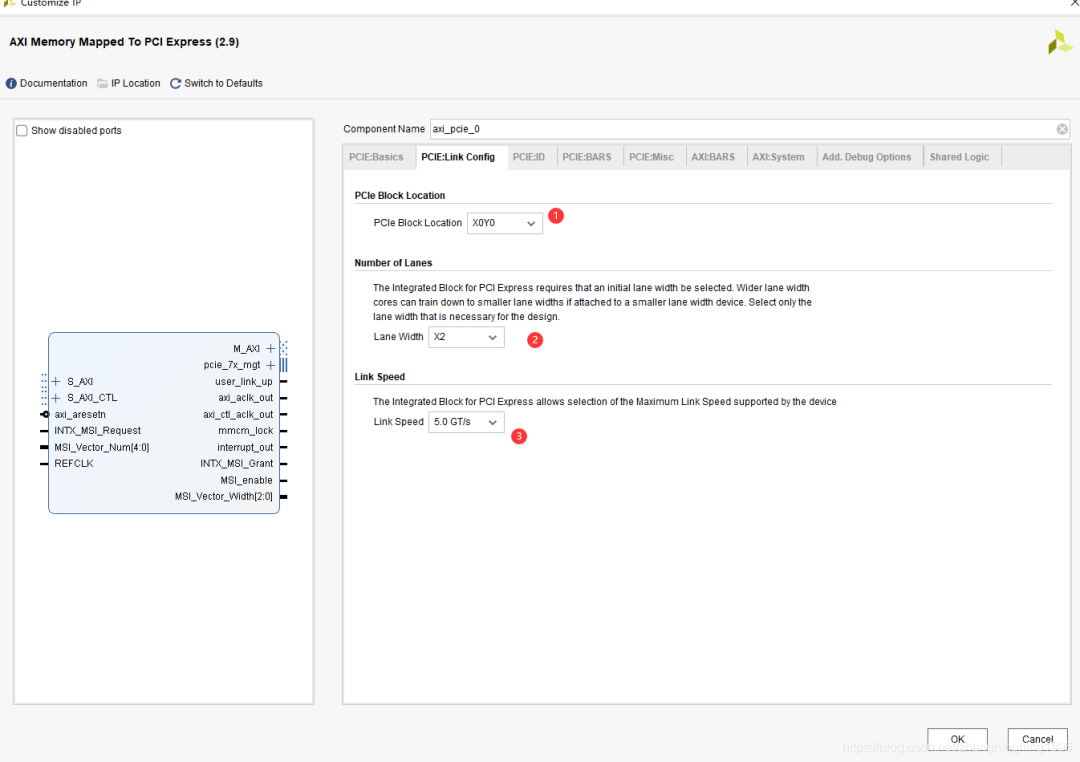
Task: Open the AXI:System tab
Action: point(778,157)
